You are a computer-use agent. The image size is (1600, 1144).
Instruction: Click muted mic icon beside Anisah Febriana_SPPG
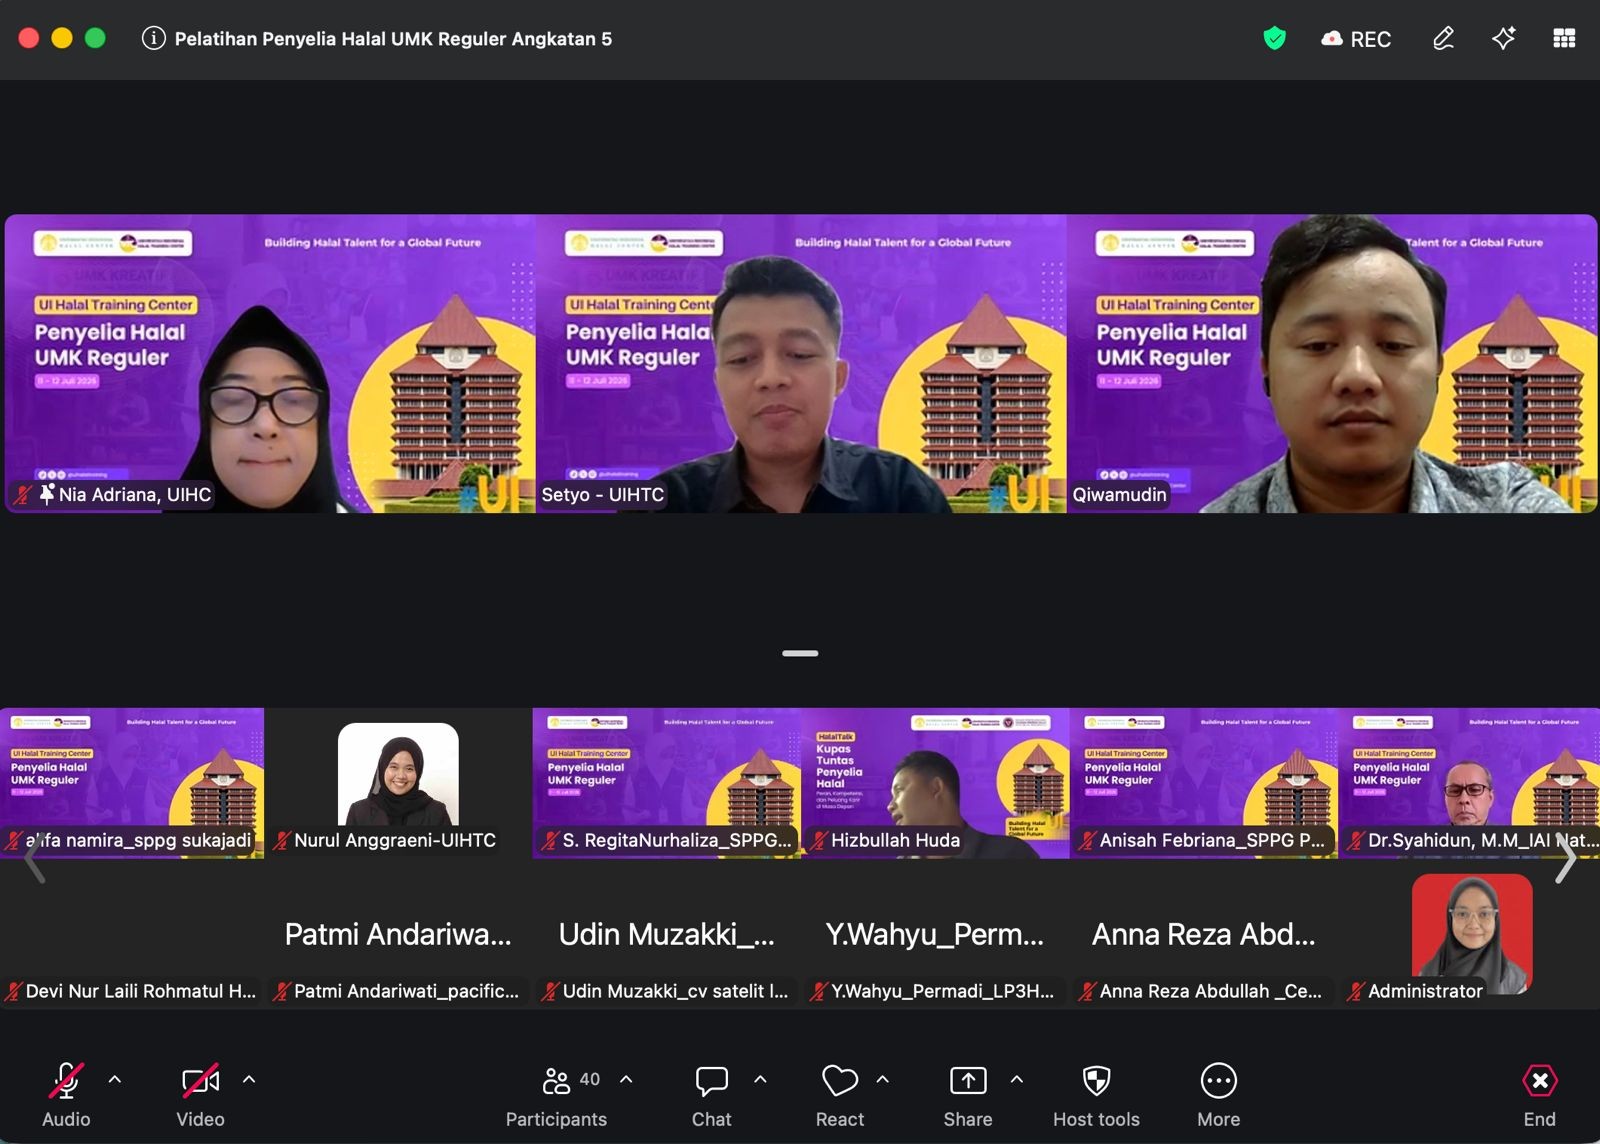[1088, 841]
